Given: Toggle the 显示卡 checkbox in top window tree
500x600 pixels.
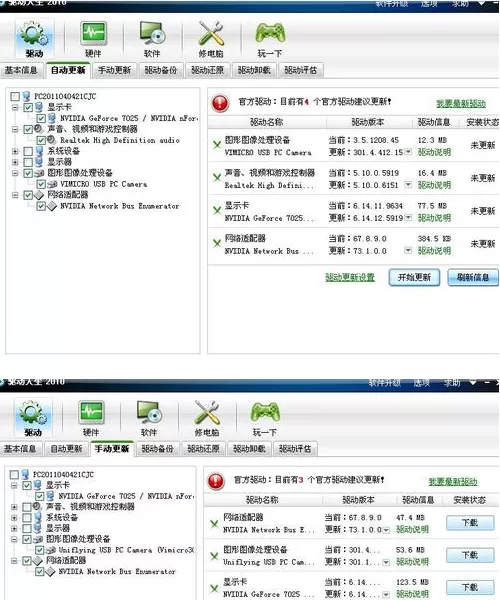Looking at the screenshot, I should [28, 107].
